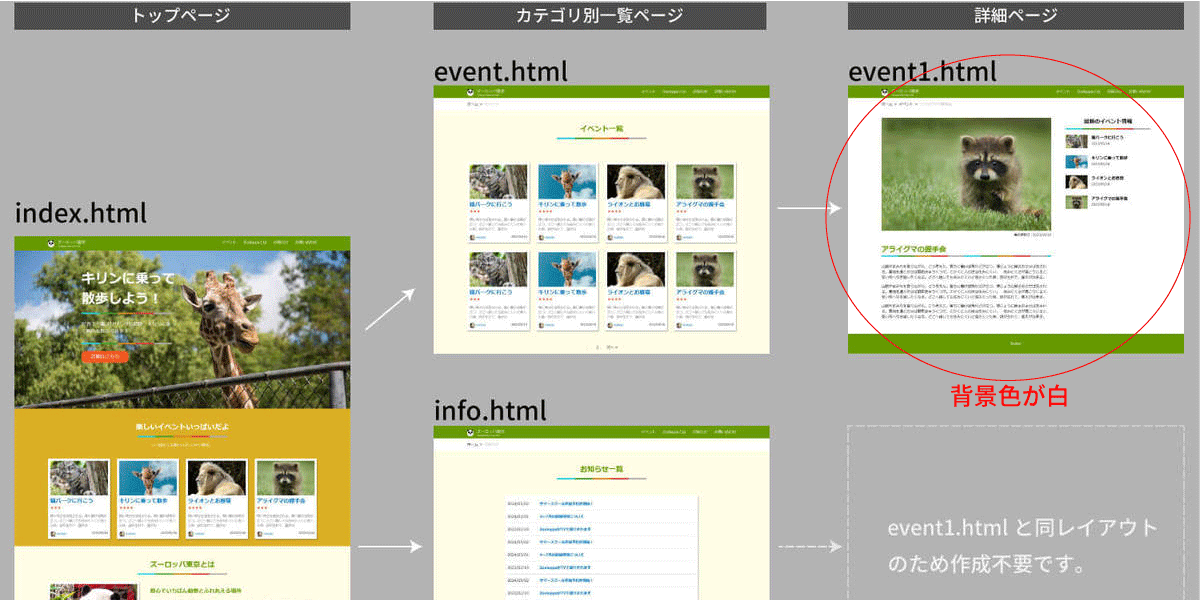Click the ライオンとお昼寝 link in index.html
1200x600 pixels.
210,500
